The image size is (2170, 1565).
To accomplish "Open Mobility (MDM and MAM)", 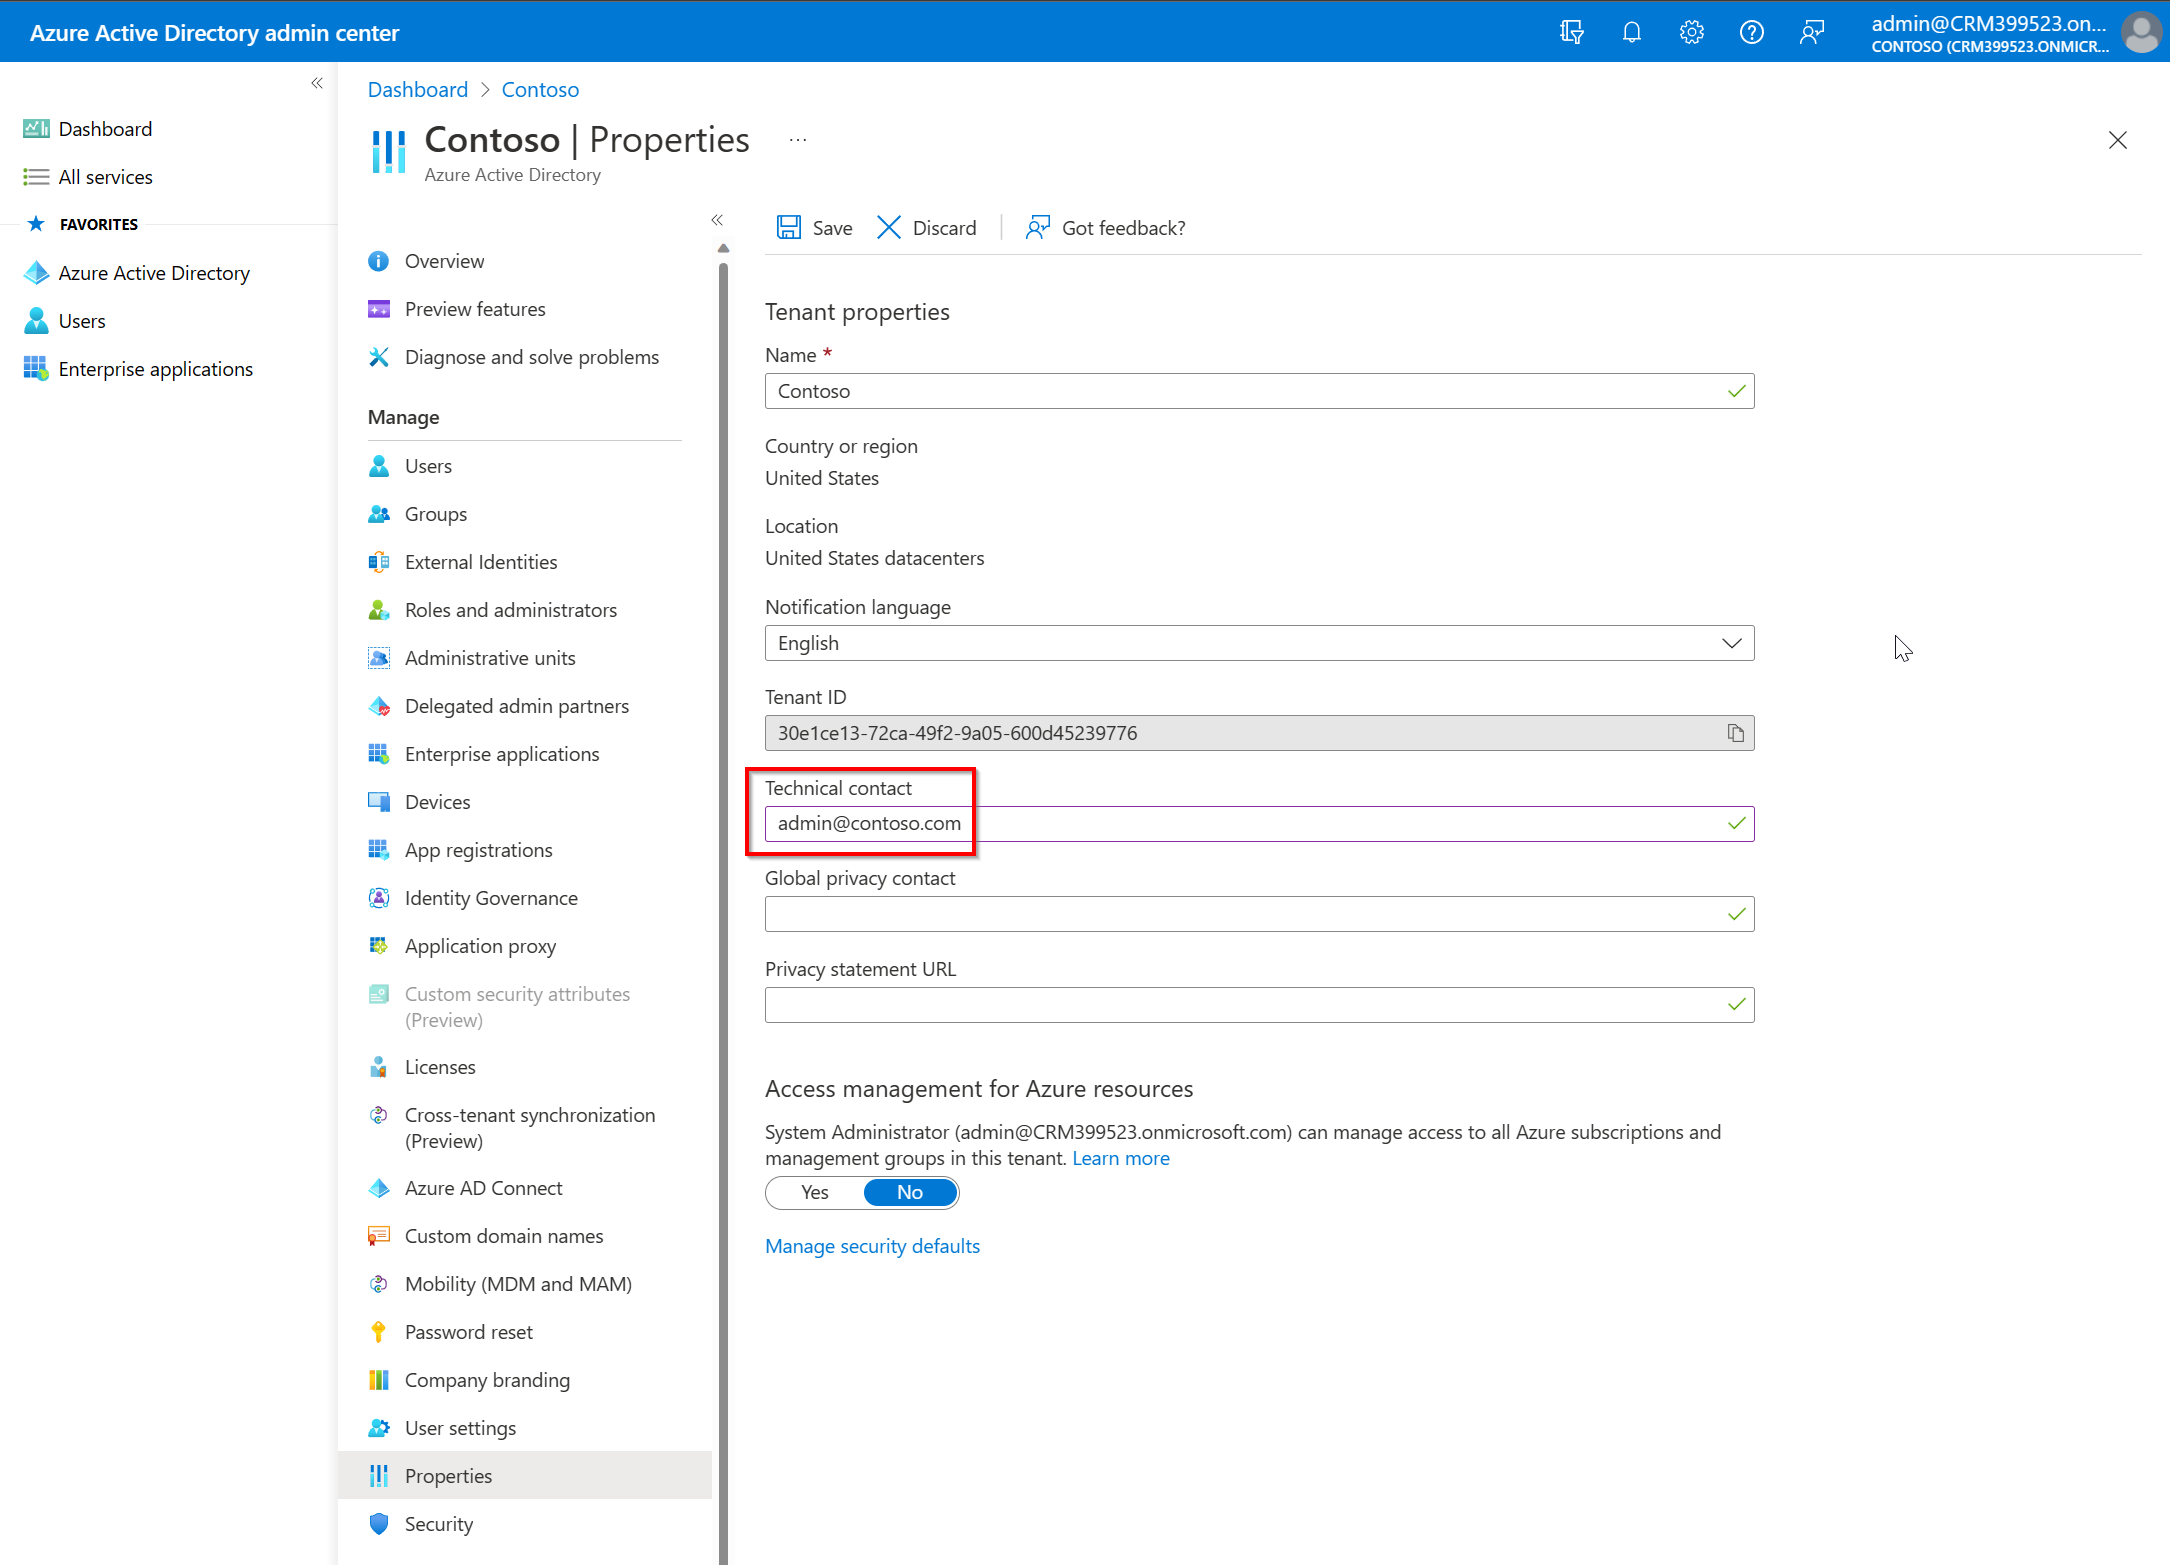I will tap(518, 1284).
